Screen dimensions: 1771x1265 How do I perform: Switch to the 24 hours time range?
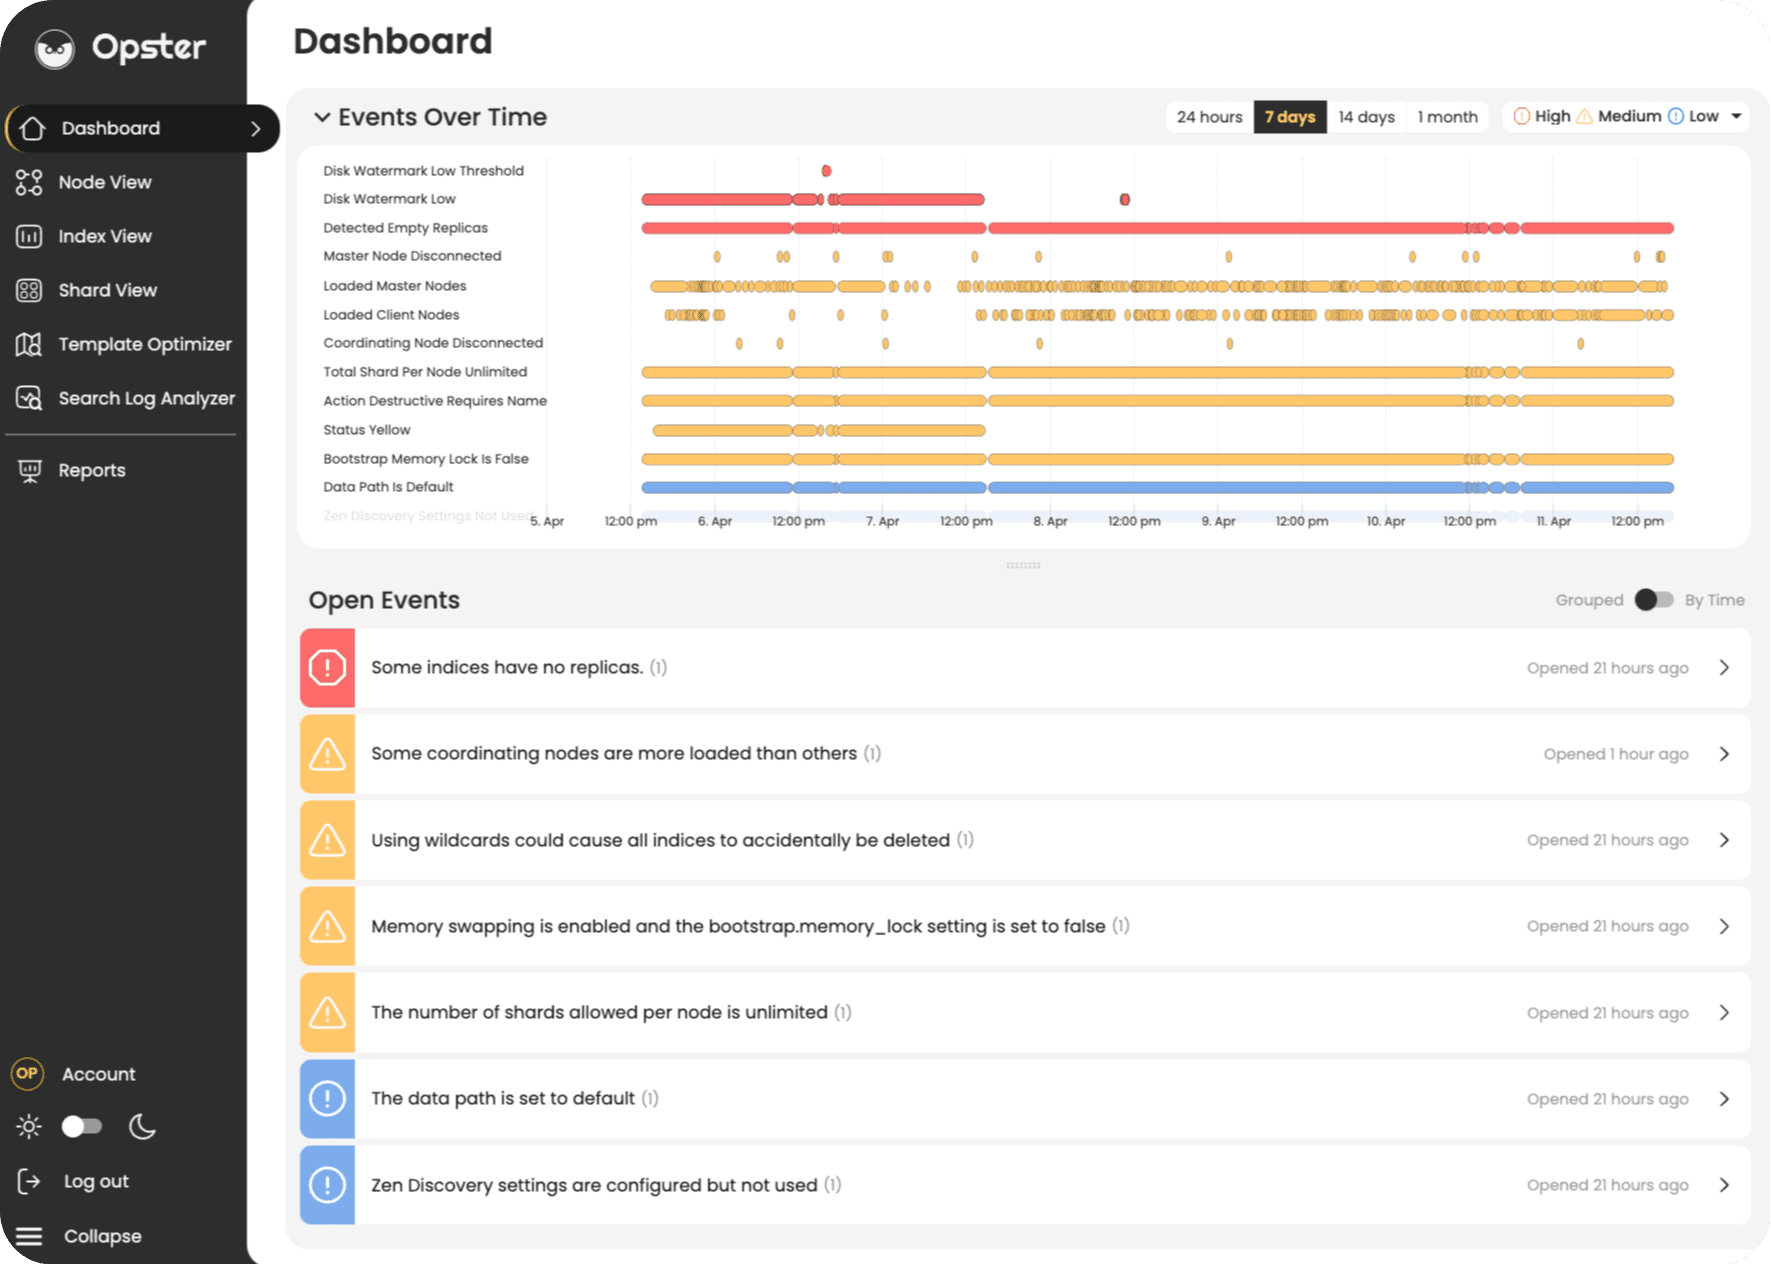pyautogui.click(x=1208, y=116)
